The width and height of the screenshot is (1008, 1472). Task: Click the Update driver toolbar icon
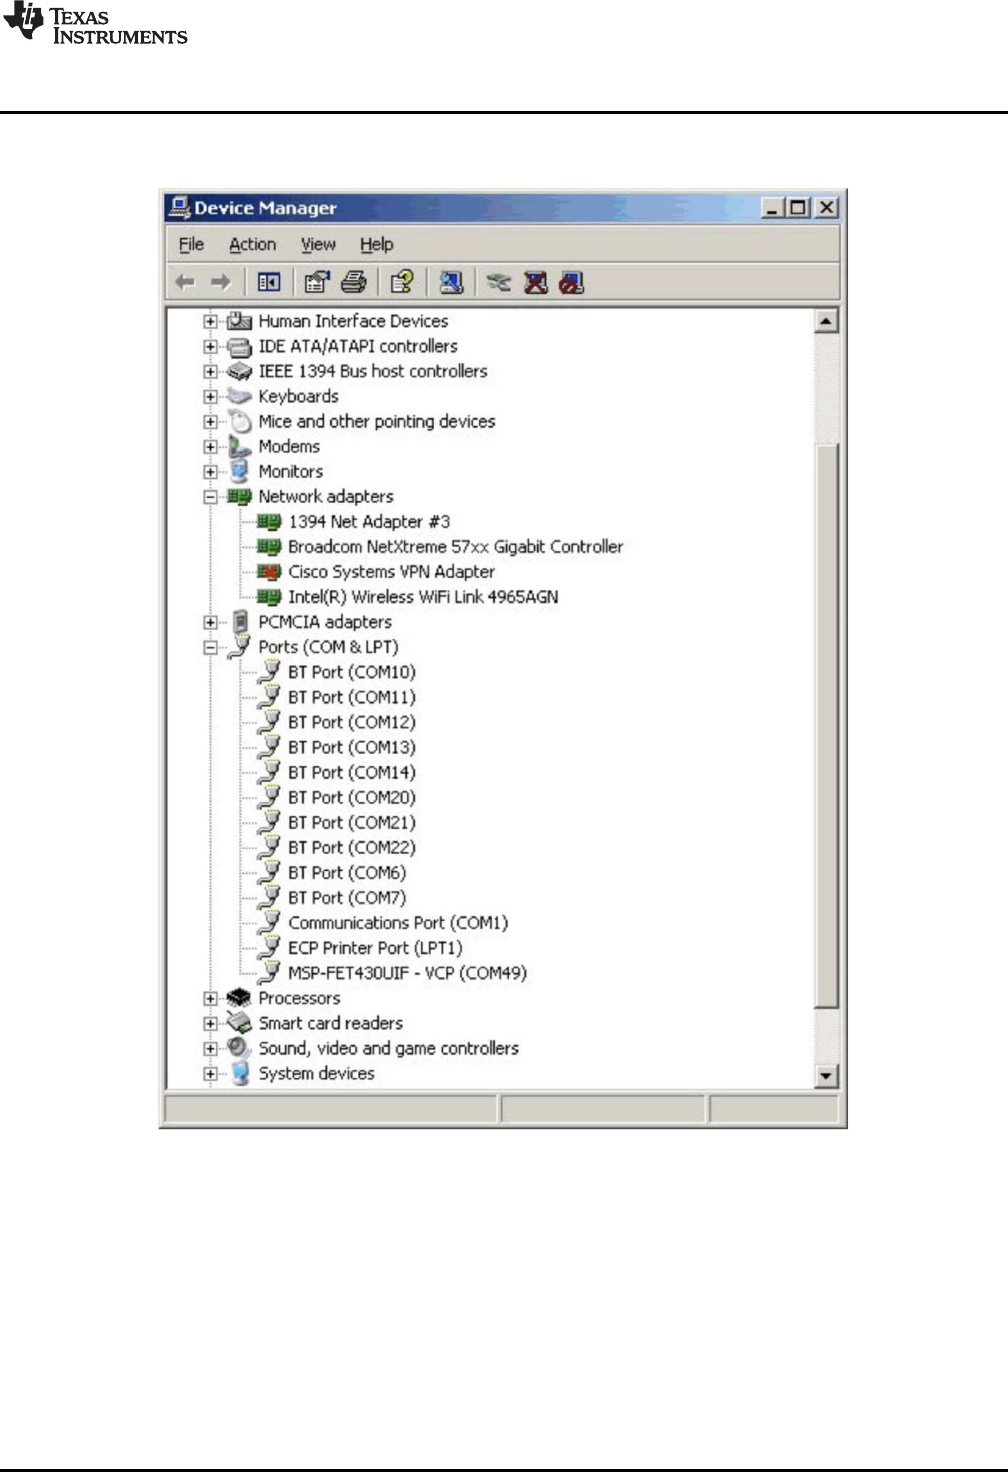point(498,282)
